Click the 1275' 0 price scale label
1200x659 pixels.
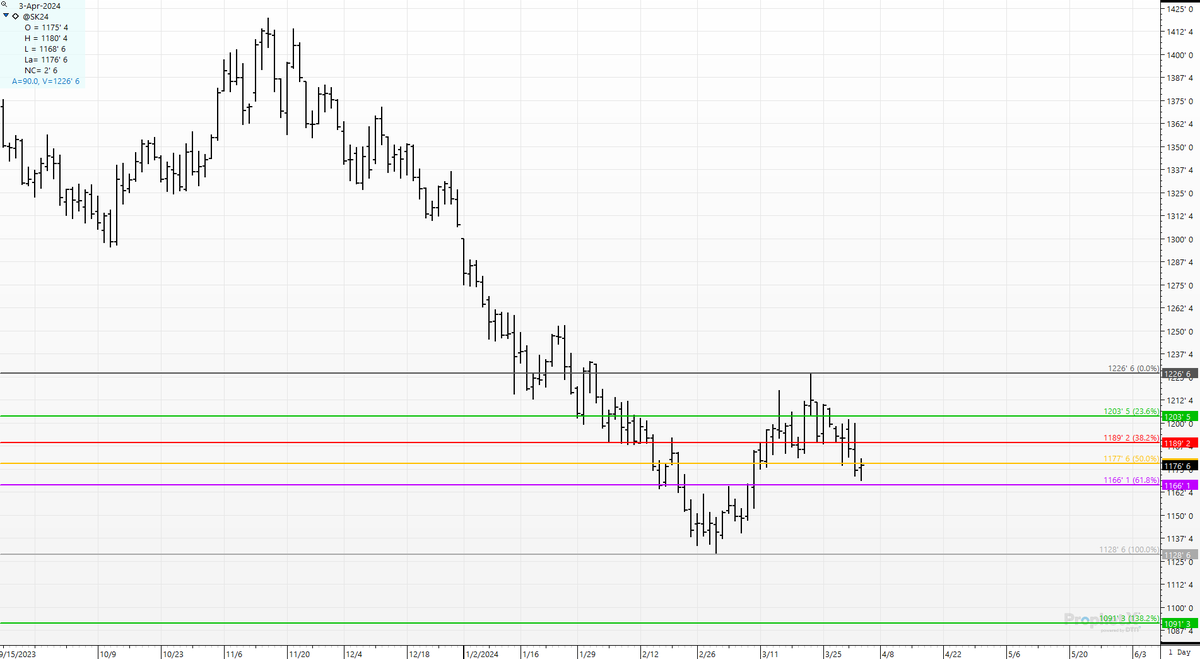(1180, 285)
